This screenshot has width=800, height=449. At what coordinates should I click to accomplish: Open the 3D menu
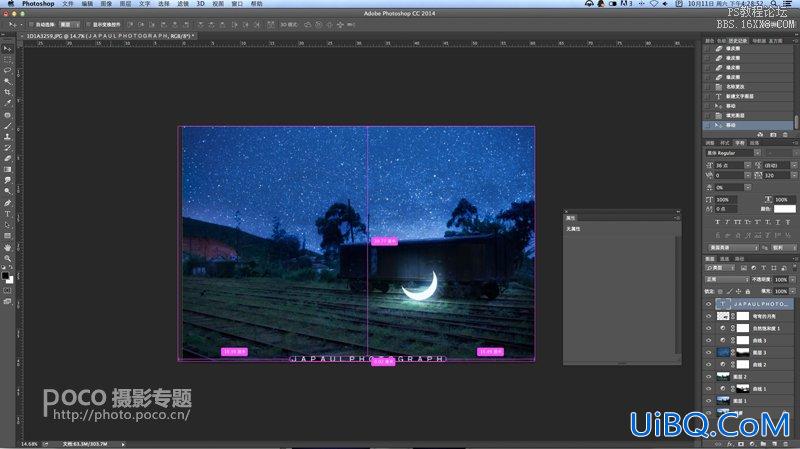click(201, 4)
